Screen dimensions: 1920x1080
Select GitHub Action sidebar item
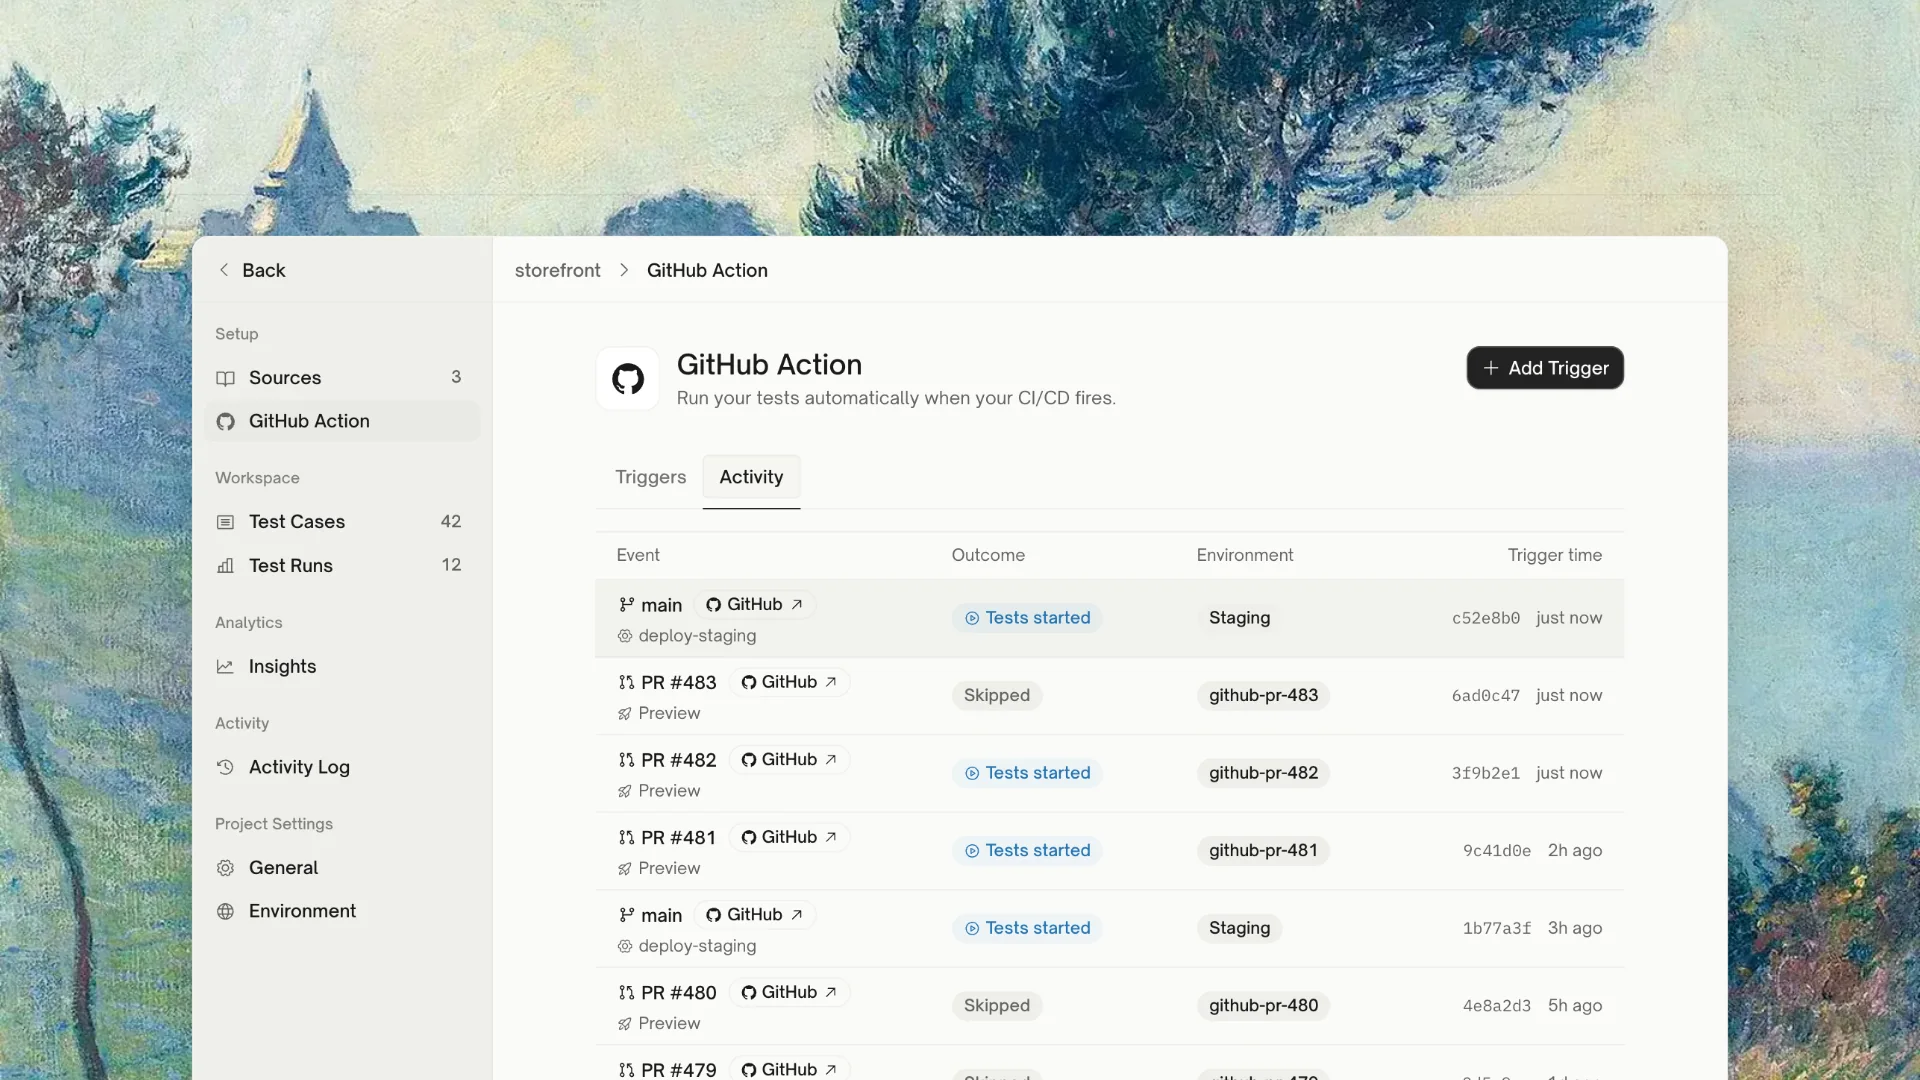342,421
